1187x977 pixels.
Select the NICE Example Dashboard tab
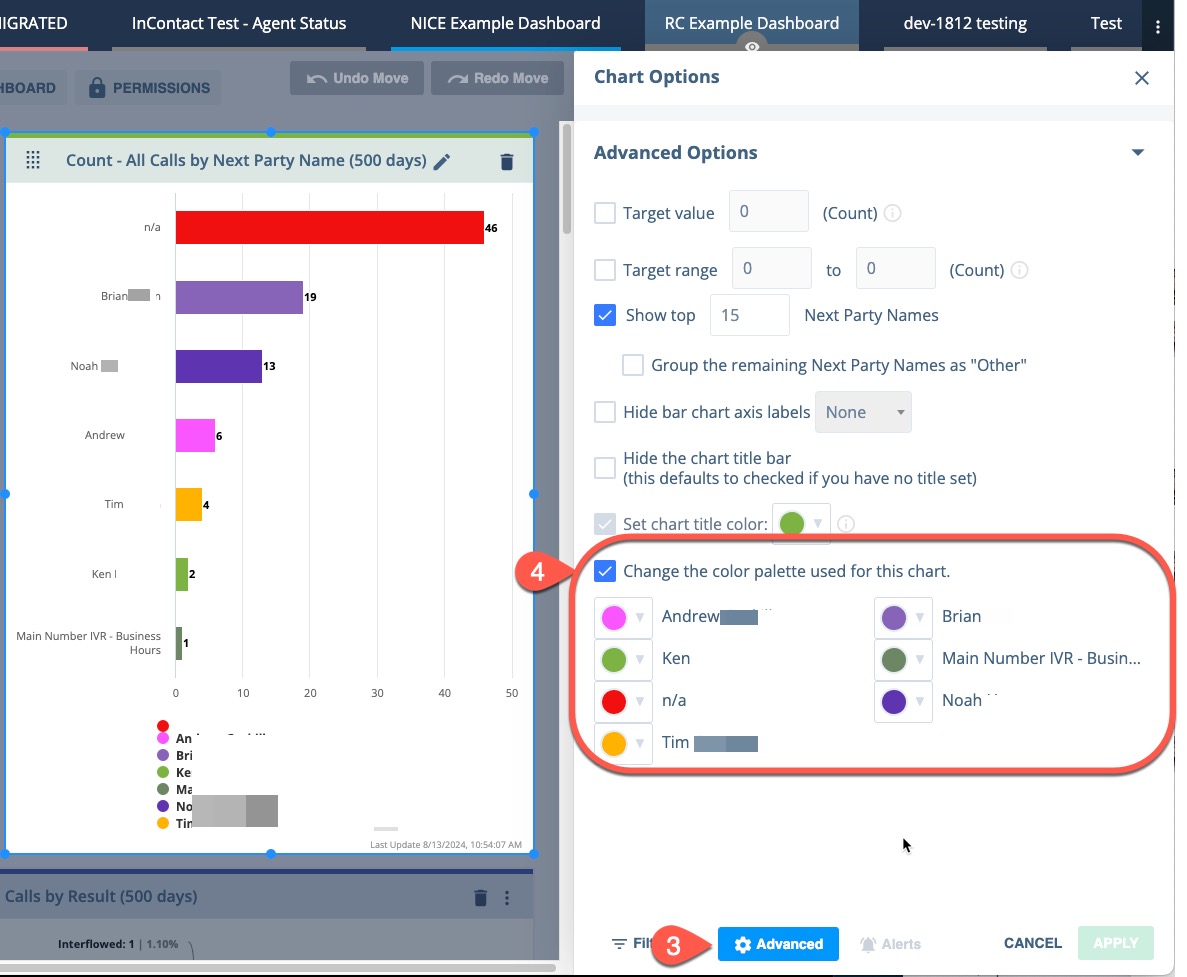click(x=504, y=22)
